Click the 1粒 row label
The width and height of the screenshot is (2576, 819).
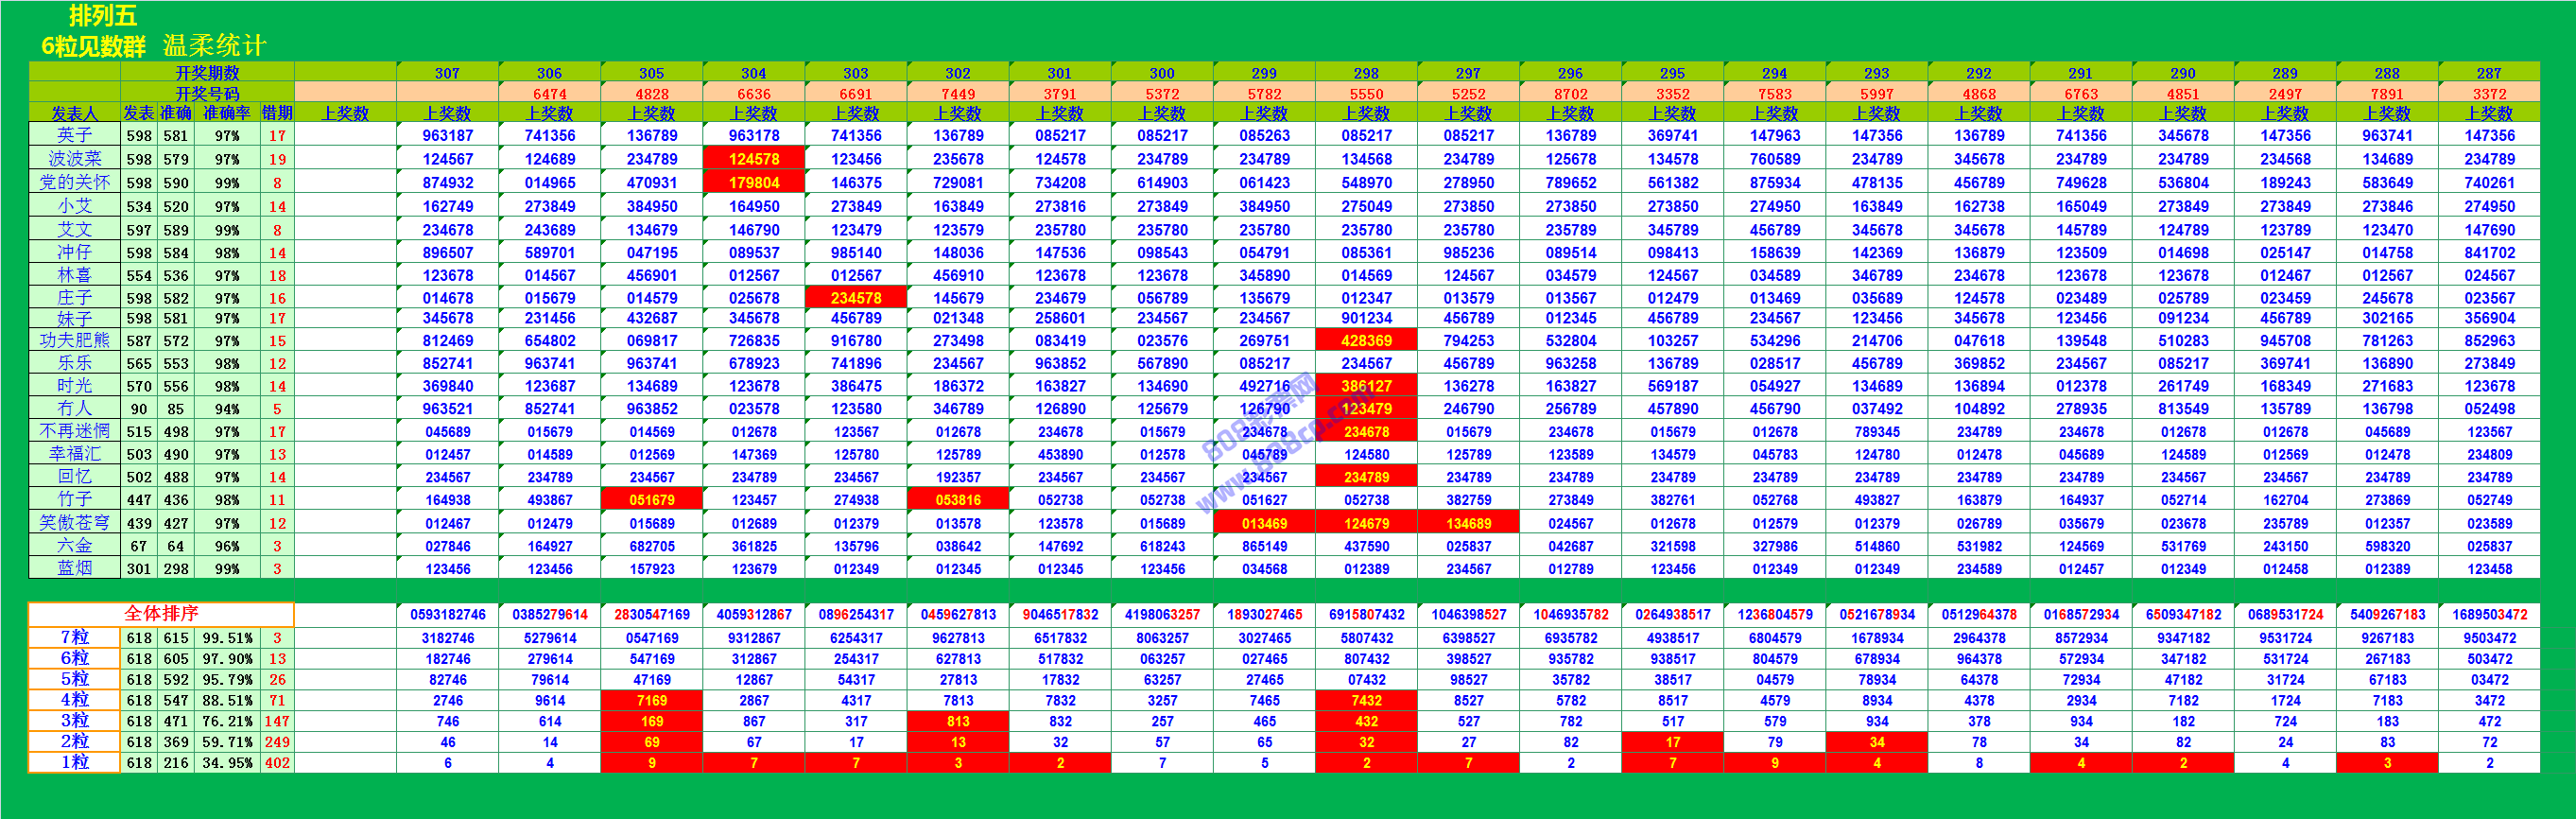click(x=74, y=762)
